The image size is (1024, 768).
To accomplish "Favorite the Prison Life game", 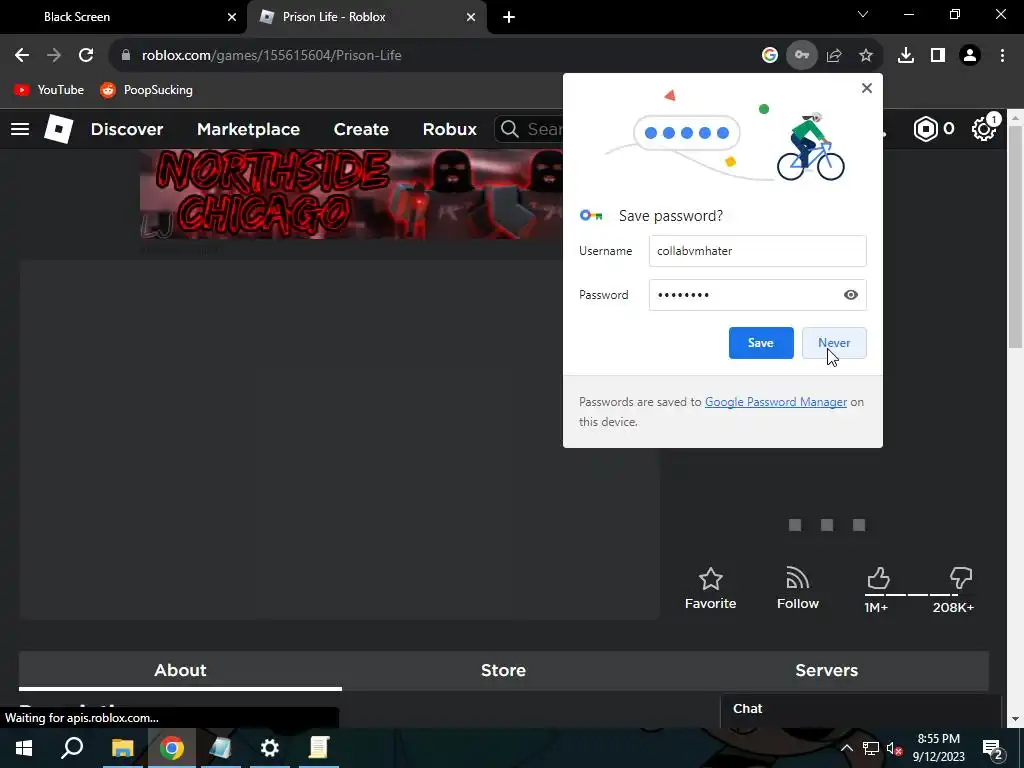I will pyautogui.click(x=711, y=588).
